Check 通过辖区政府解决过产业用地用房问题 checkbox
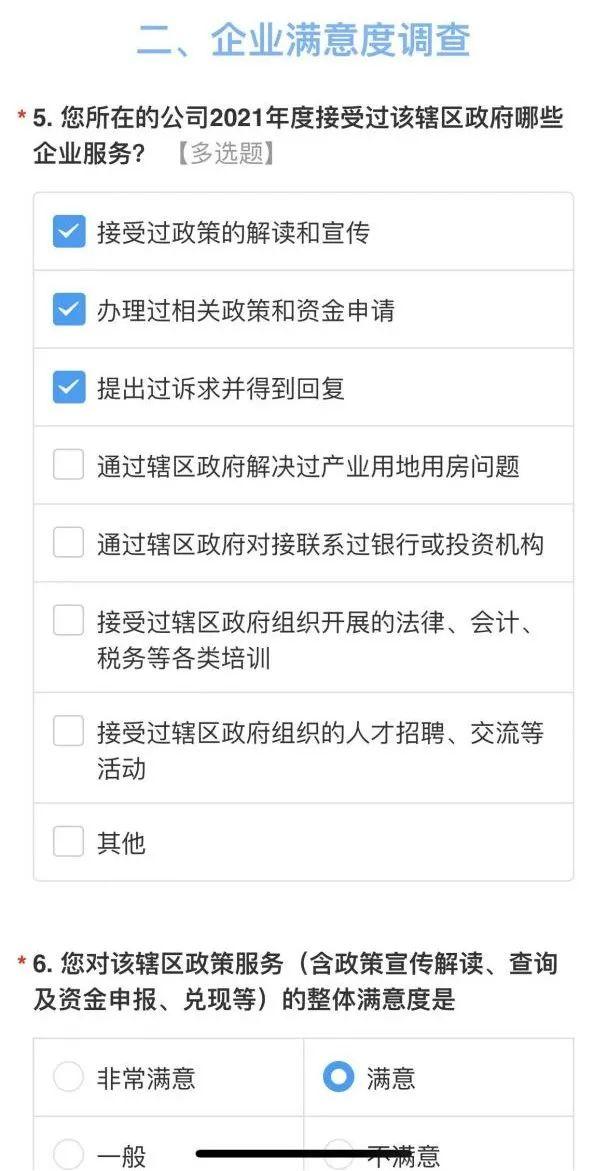607x1171 pixels. (x=68, y=465)
